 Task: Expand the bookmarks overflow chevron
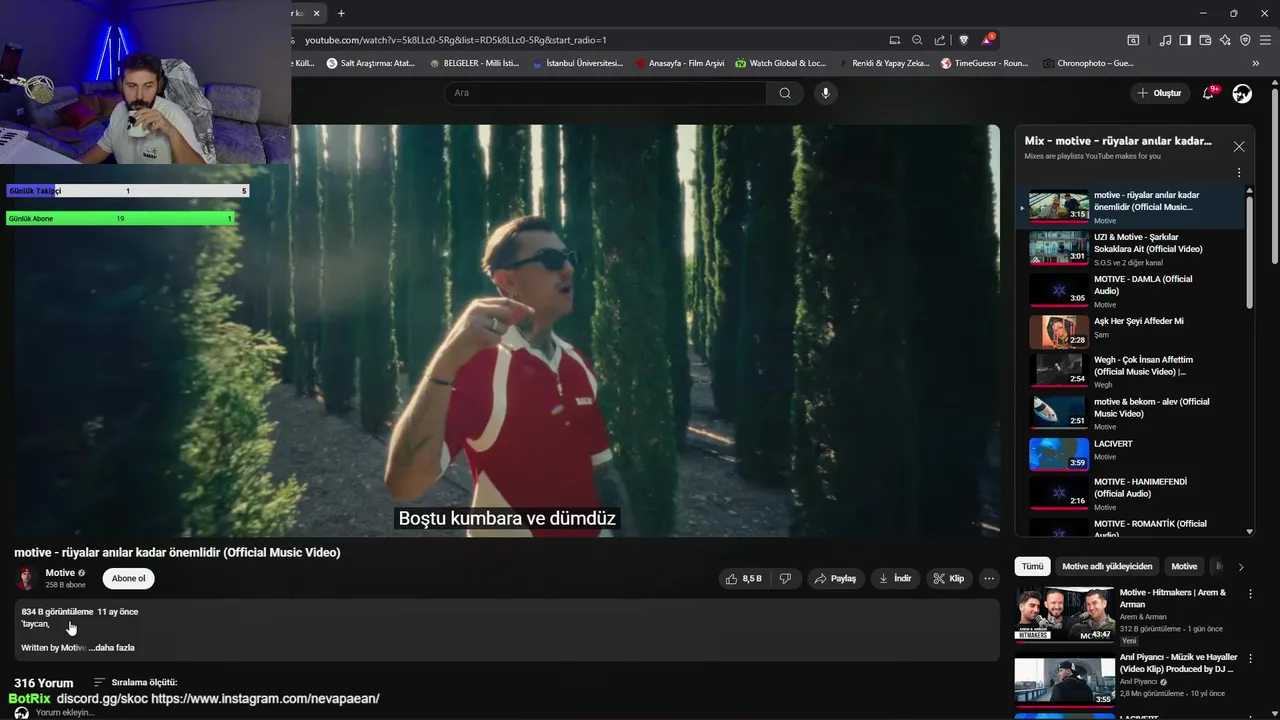click(x=1256, y=63)
